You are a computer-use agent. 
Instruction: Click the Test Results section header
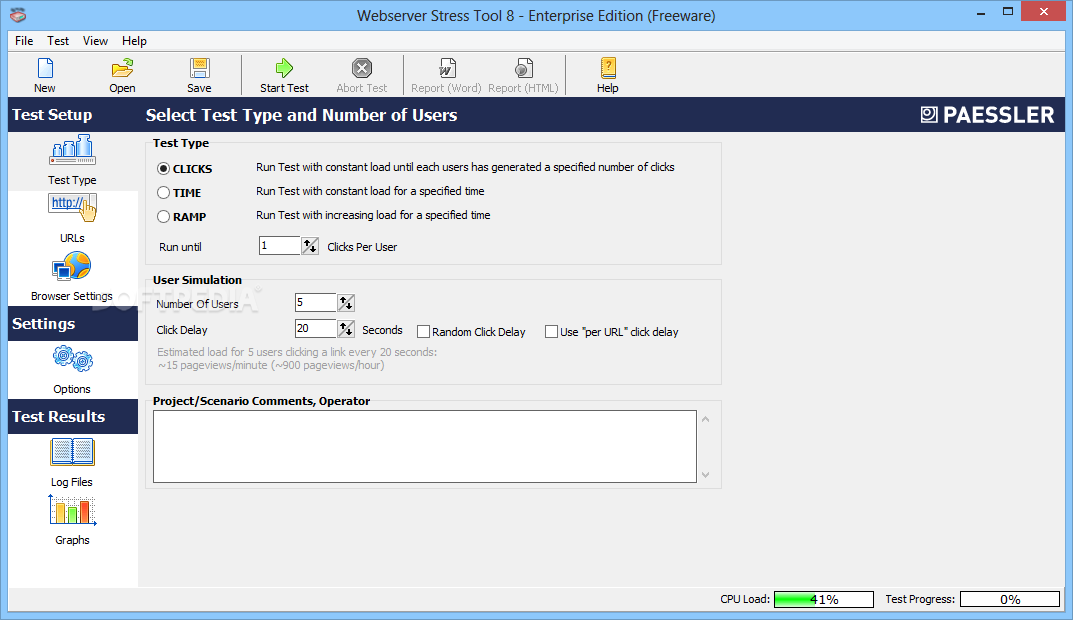coord(73,417)
